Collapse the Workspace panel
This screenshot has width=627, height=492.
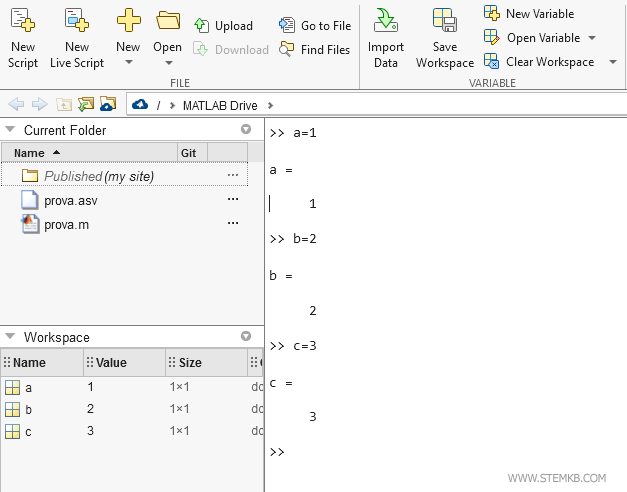pyautogui.click(x=10, y=338)
